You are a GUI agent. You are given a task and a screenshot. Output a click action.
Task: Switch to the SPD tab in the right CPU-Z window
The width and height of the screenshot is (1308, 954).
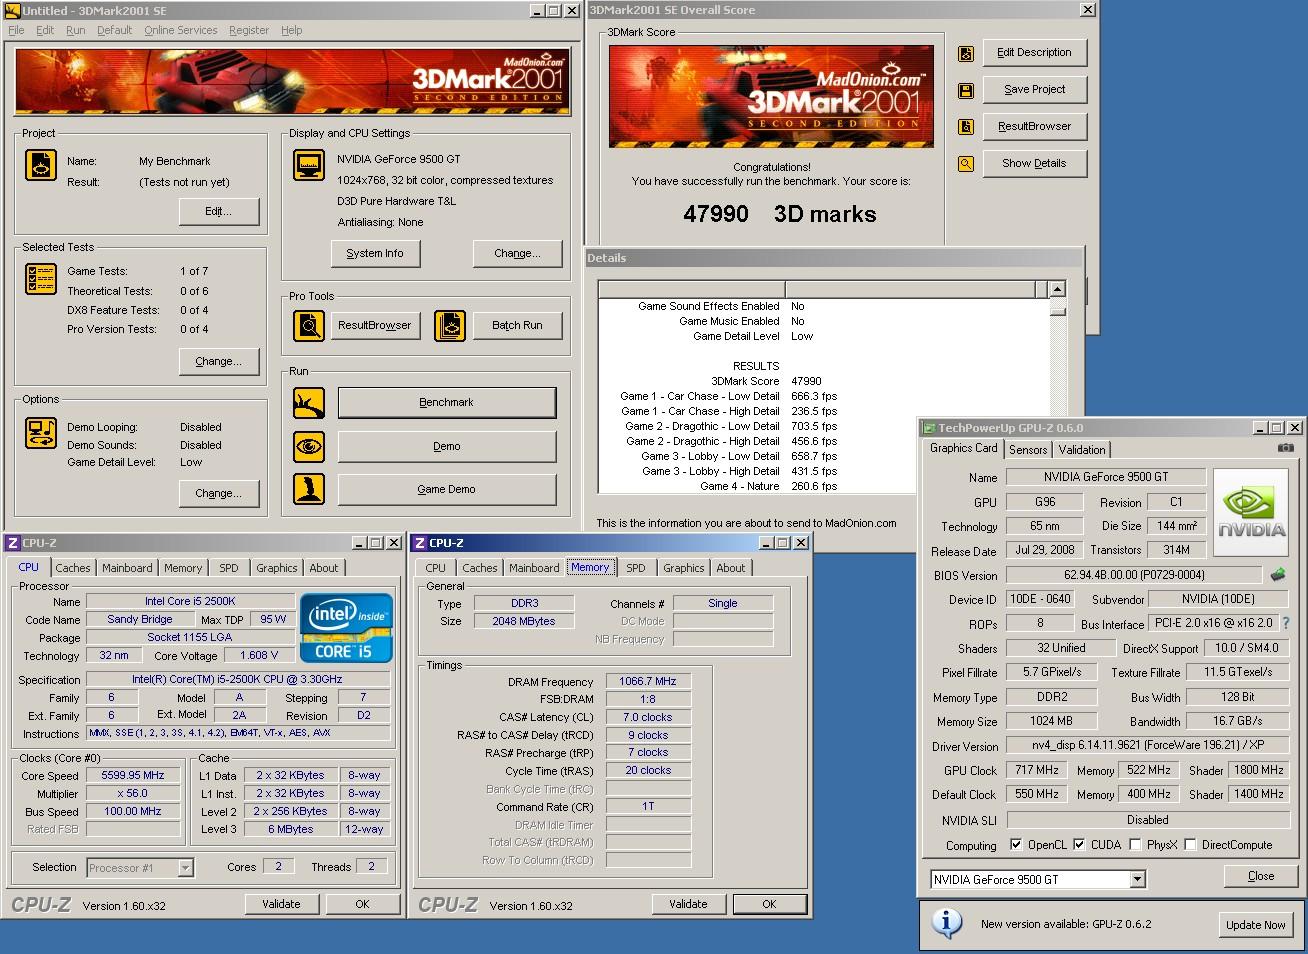(636, 568)
